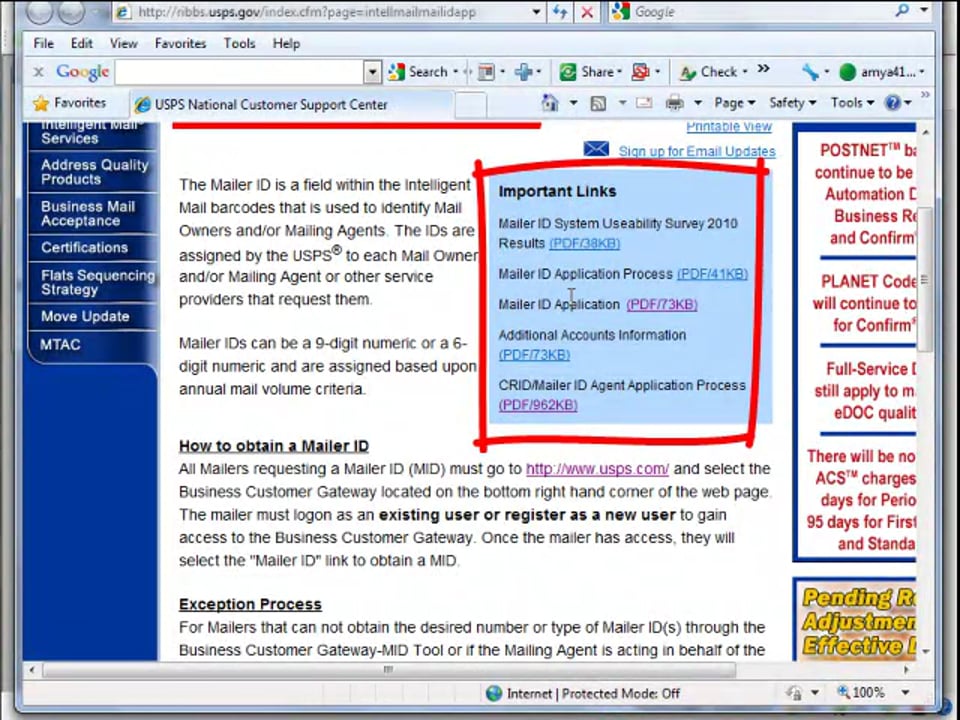This screenshot has height=720, width=960.
Task: Expand hidden Google toolbar buttons chevron
Action: (x=763, y=69)
